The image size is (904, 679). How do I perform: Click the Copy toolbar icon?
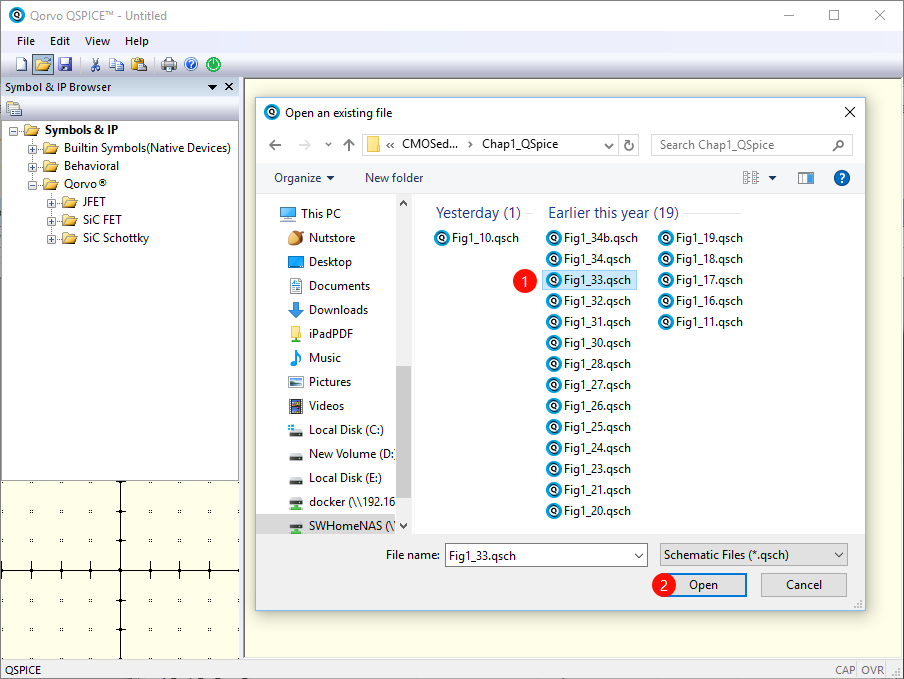click(116, 65)
